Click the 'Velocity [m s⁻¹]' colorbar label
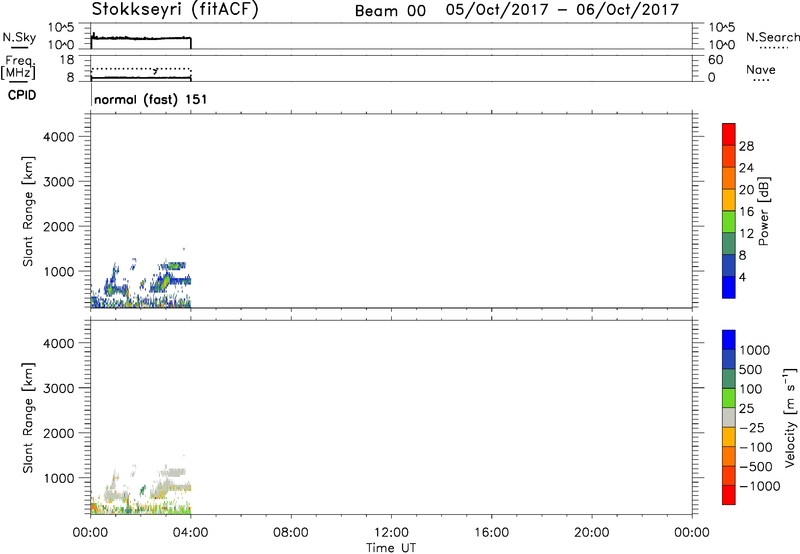Viewport: 800px width, 554px height. pos(790,417)
